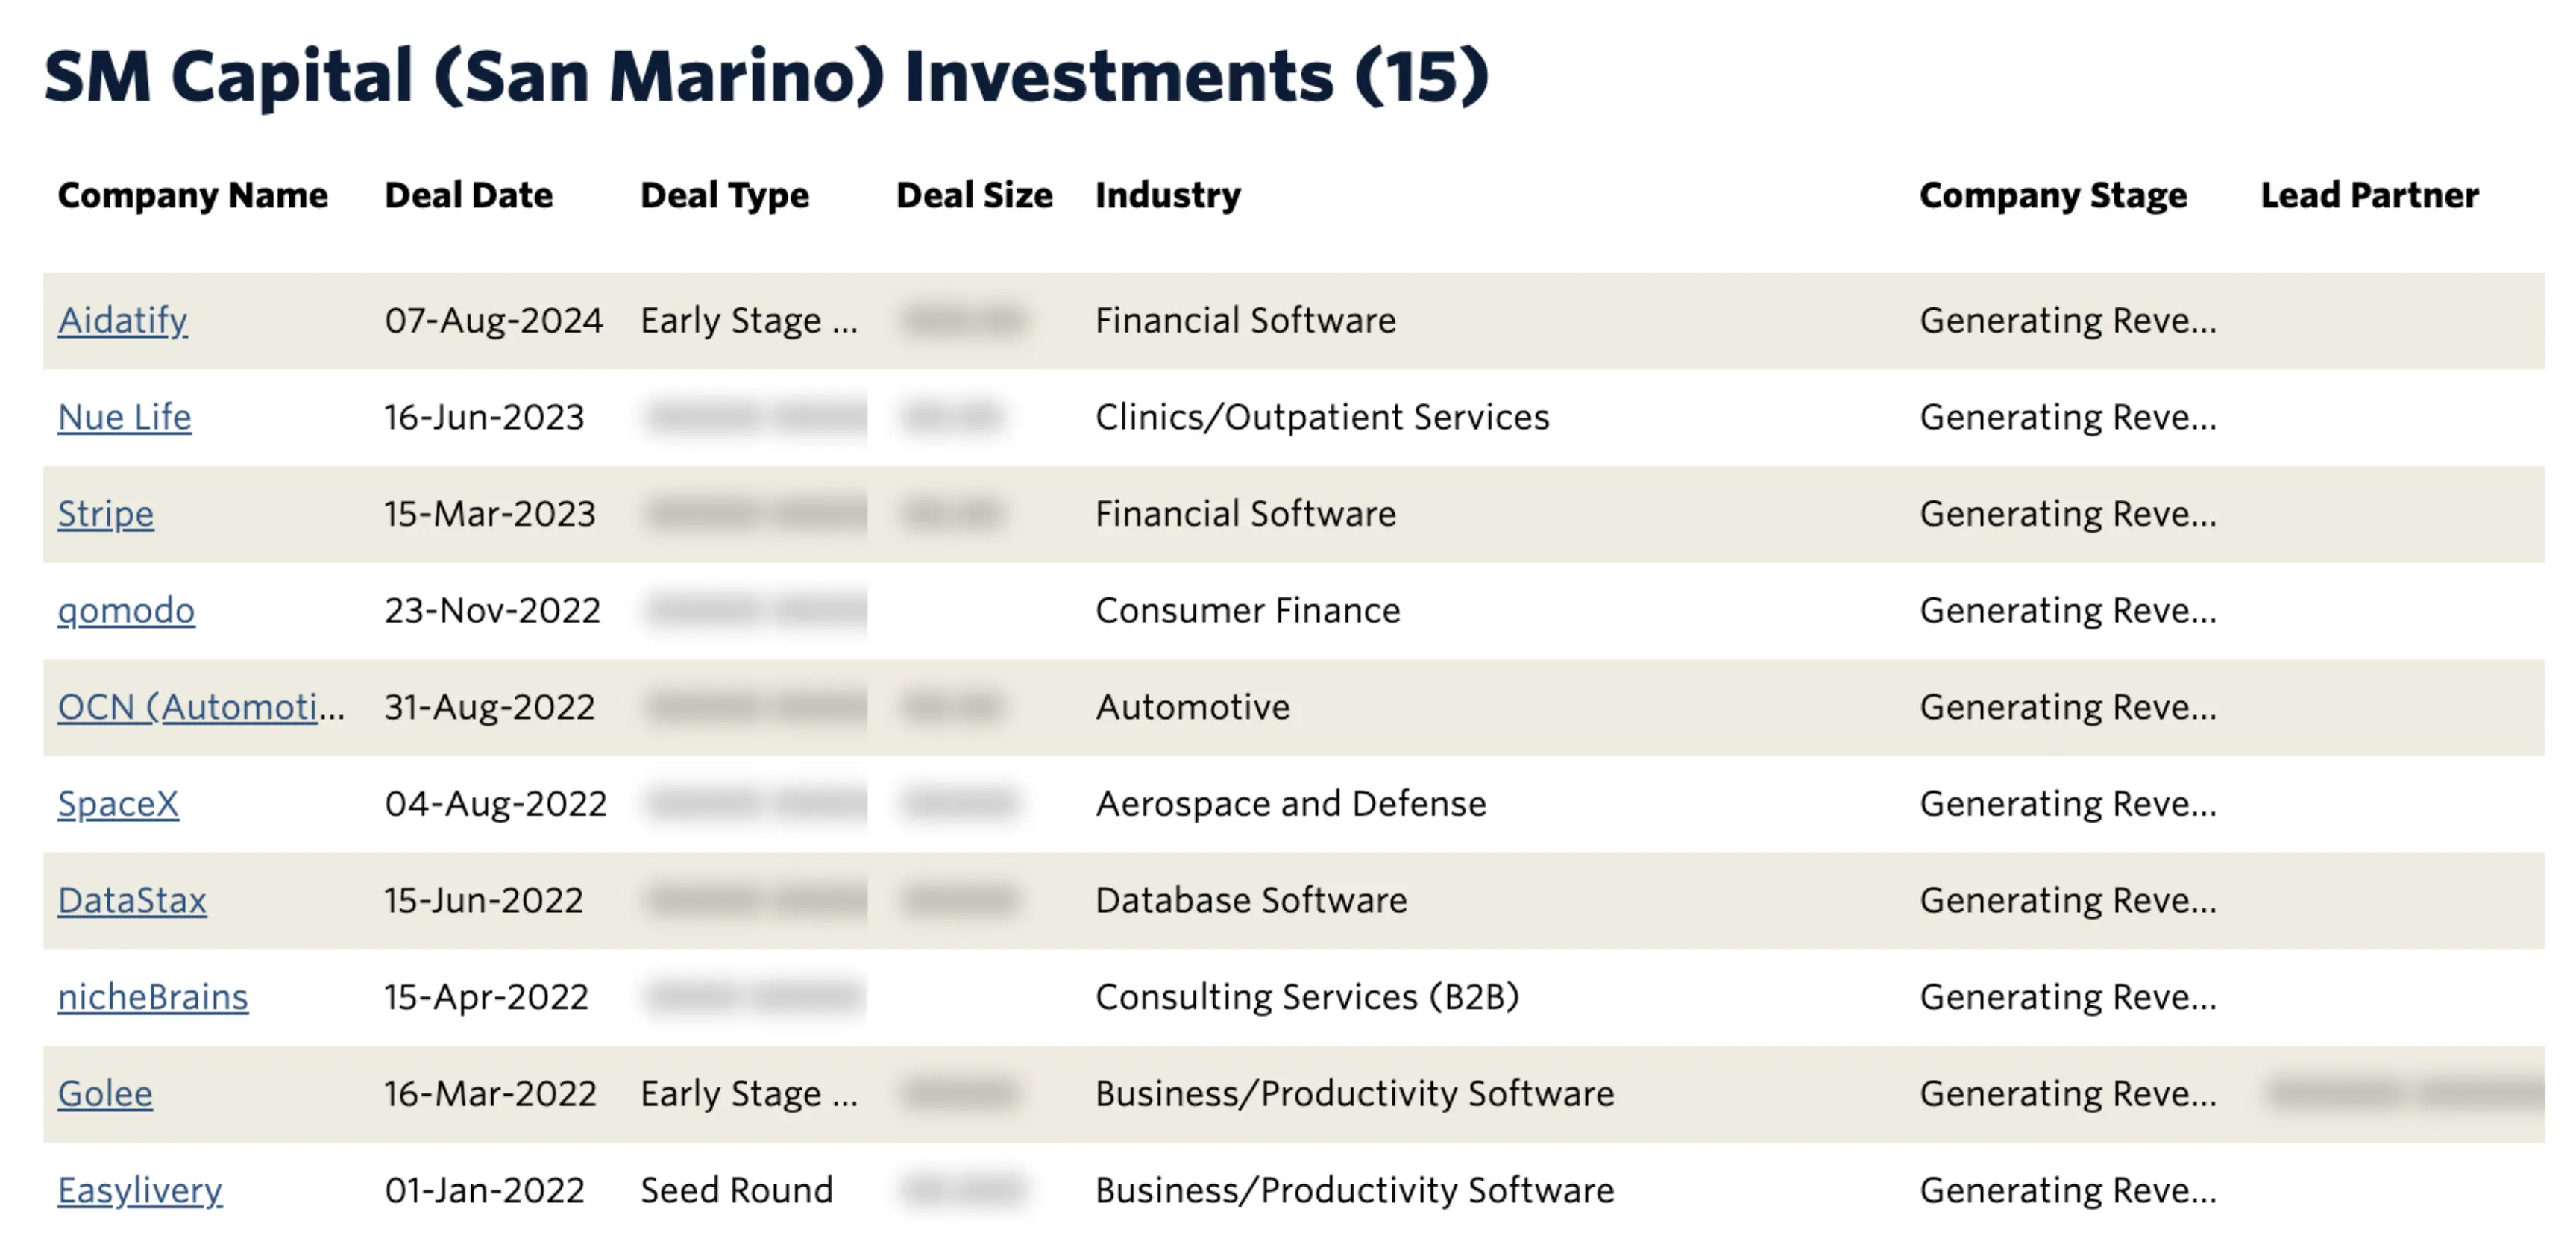Click the Deal Size column header
This screenshot has height=1247, width=2576.
point(973,195)
